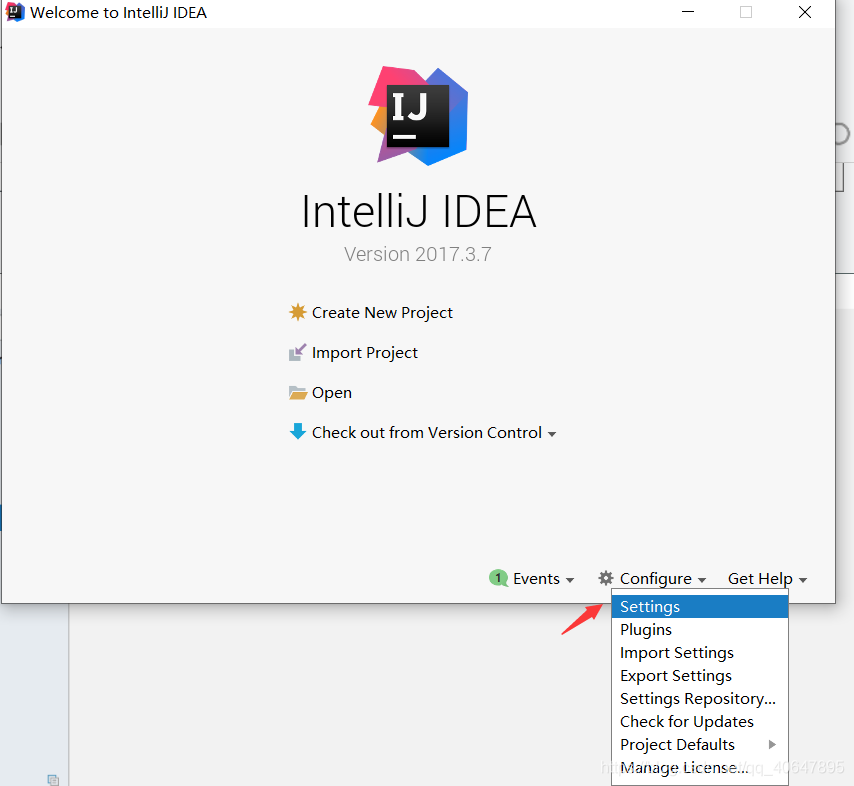
Task: Choose Plugins in the Configure menu
Action: click(700, 629)
